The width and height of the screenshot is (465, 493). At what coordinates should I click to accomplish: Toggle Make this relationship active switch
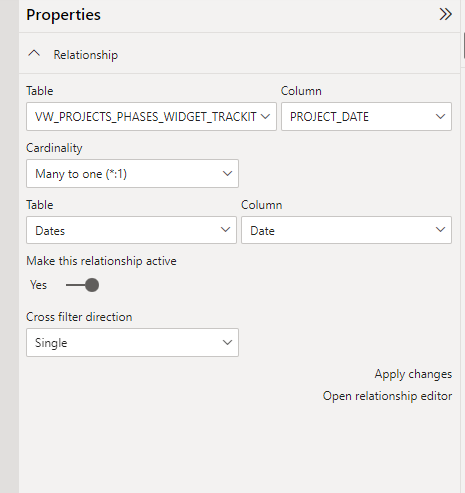83,285
